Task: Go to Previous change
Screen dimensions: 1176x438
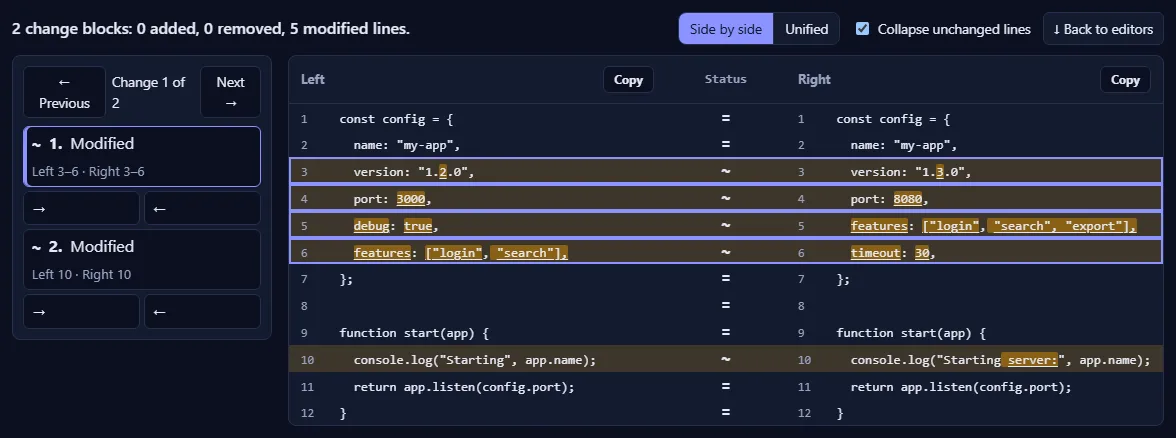Action: click(x=64, y=92)
